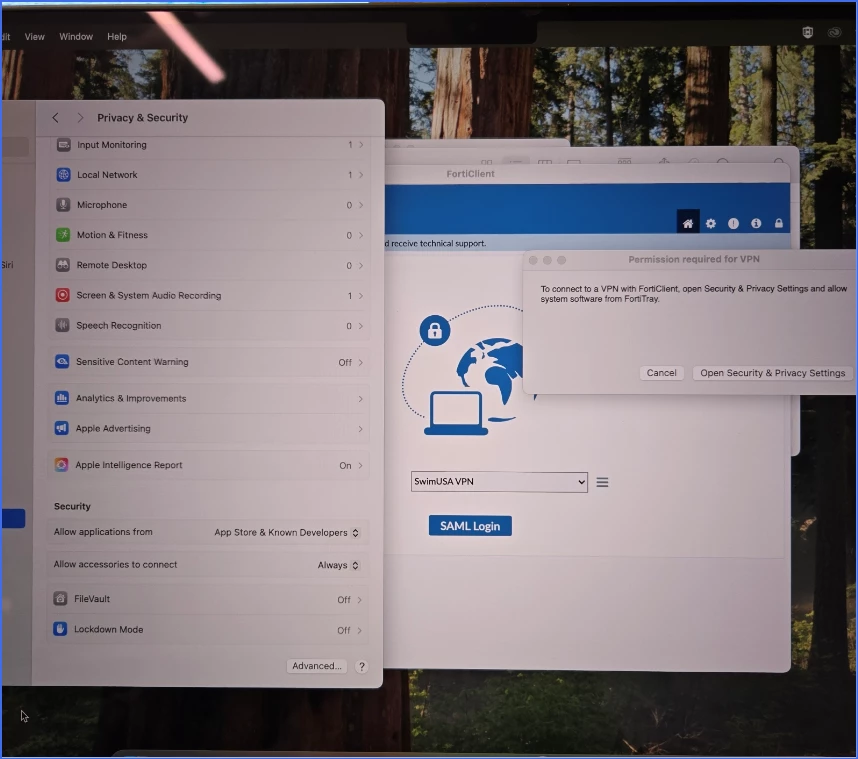Open FortiClient home icon

(x=688, y=223)
